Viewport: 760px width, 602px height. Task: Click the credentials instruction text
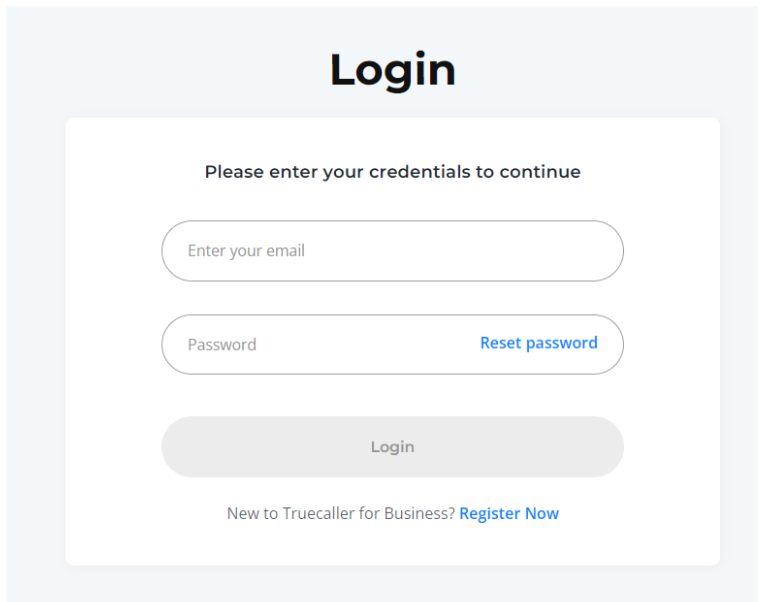pos(392,172)
